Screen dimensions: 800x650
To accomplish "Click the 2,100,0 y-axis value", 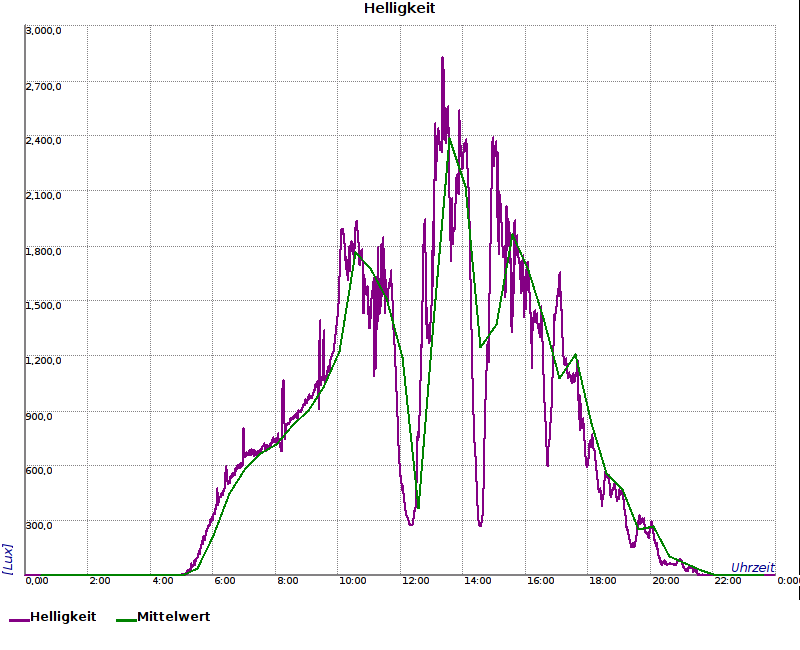I will pyautogui.click(x=43, y=195).
